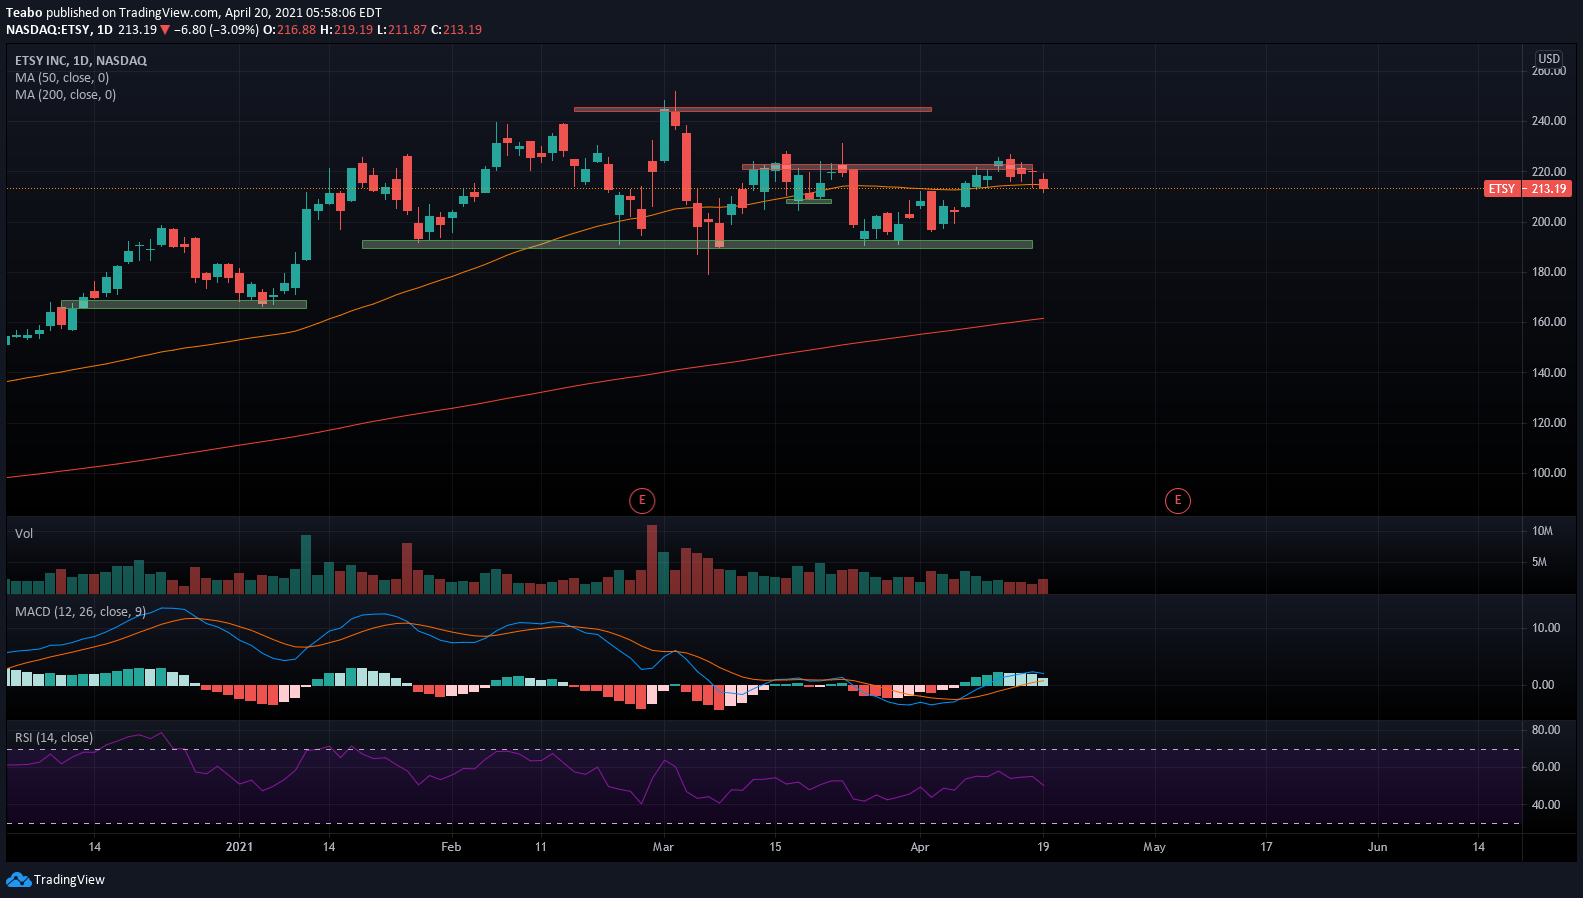Click the 'Apr' date on time axis
Viewport: 1583px width, 898px height.
pos(920,847)
